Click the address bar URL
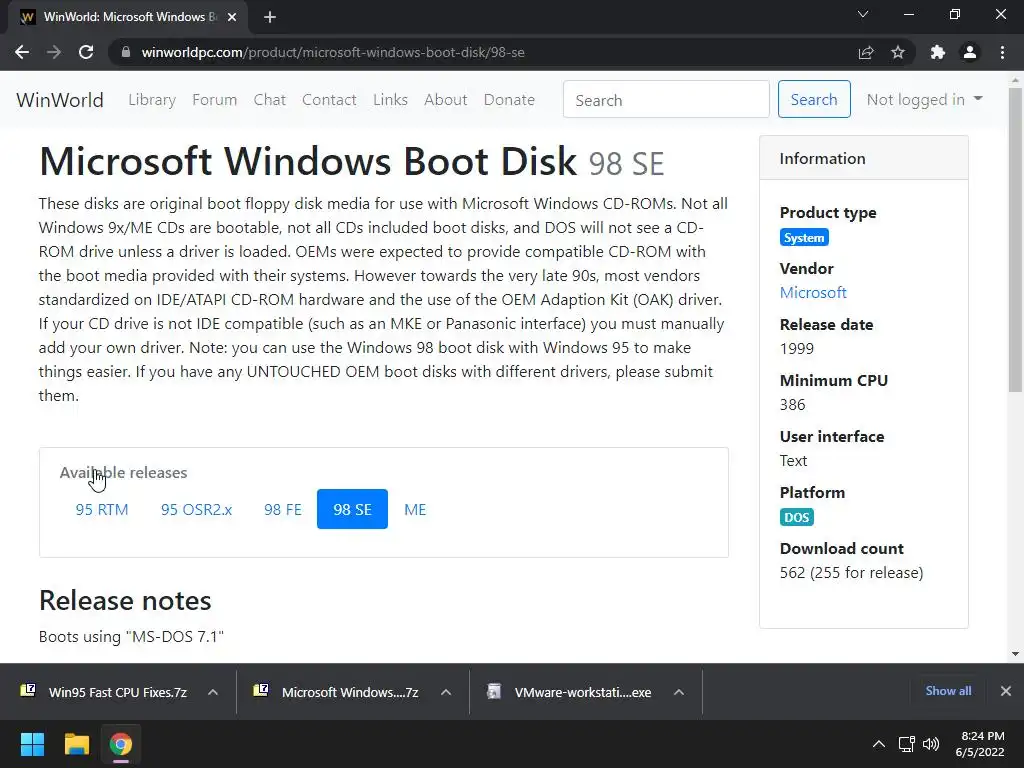The image size is (1024, 768). point(333,52)
